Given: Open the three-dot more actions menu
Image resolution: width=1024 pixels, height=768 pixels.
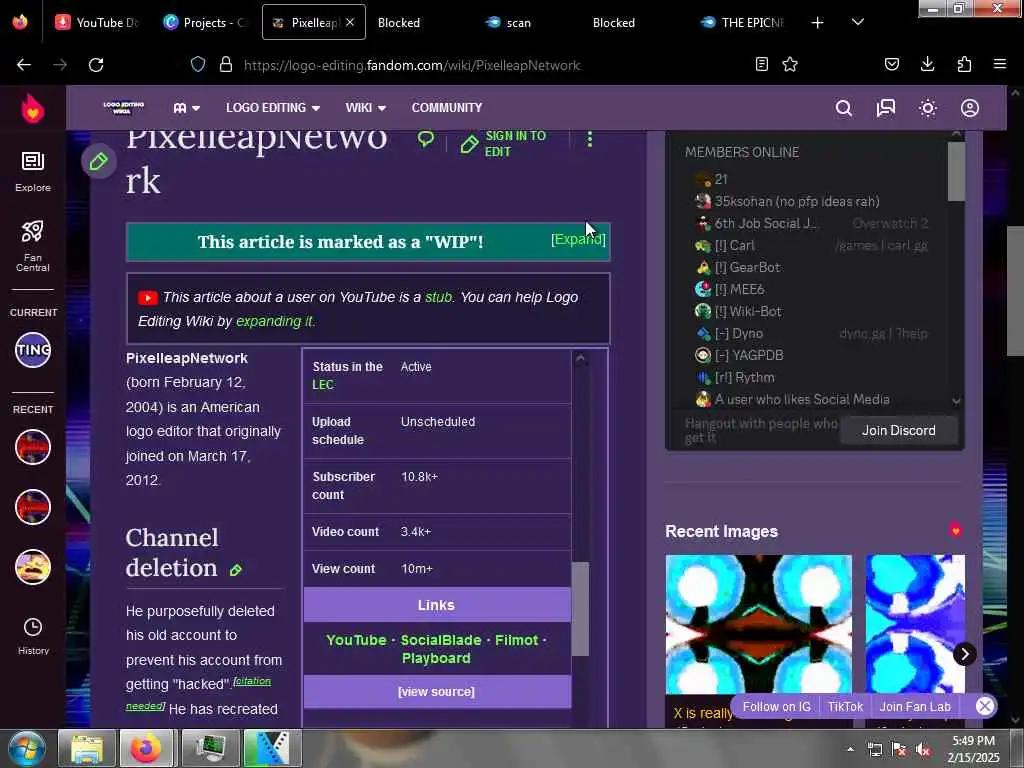Looking at the screenshot, I should [x=590, y=139].
